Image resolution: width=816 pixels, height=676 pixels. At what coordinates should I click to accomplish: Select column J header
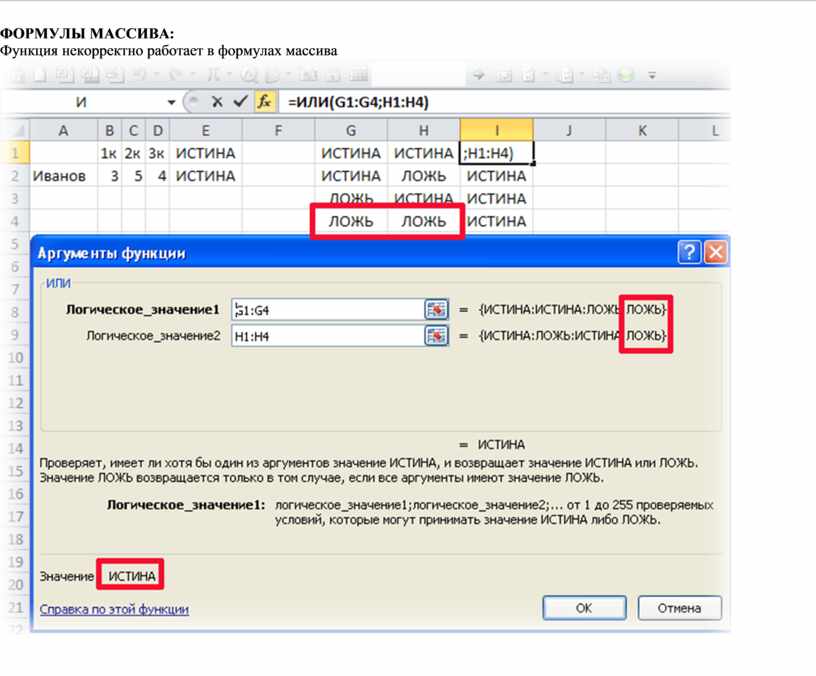pos(569,130)
